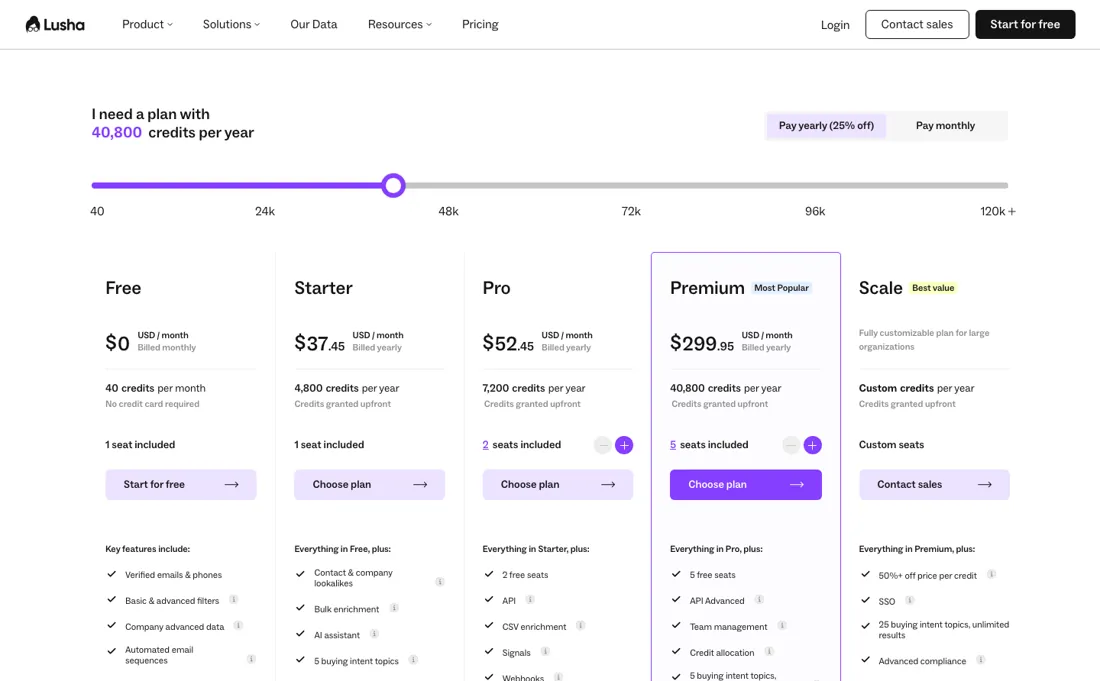Screen dimensions: 1100x681
Task: Click the credits slider handle
Action: coord(394,185)
